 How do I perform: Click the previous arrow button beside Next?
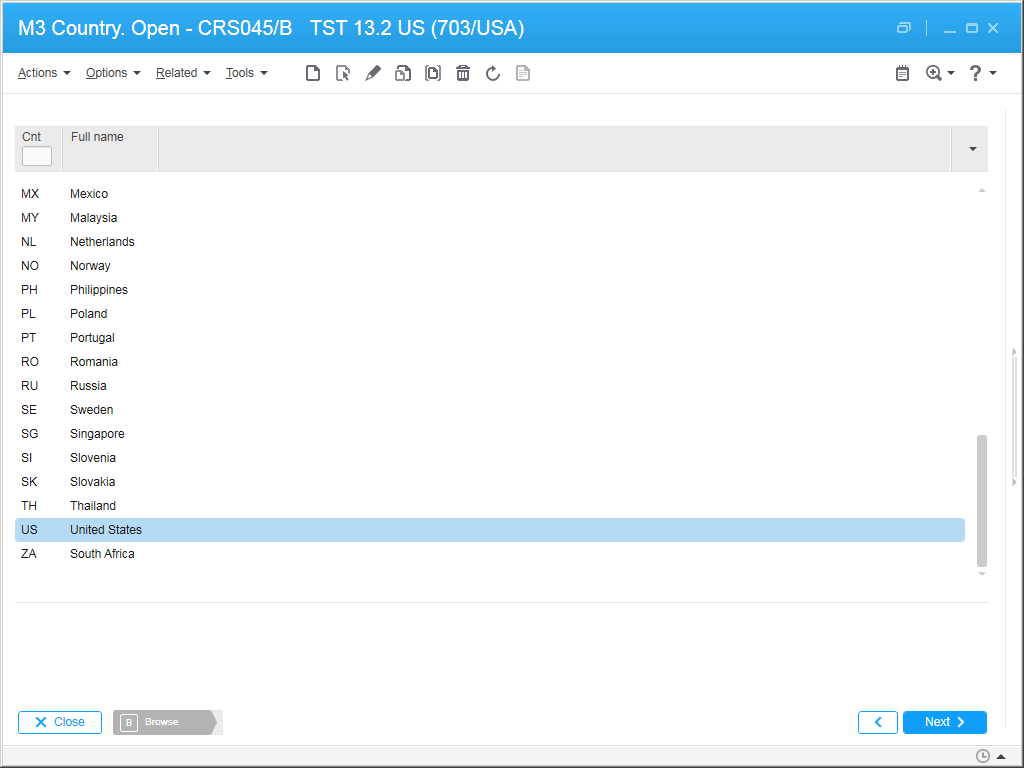point(878,722)
